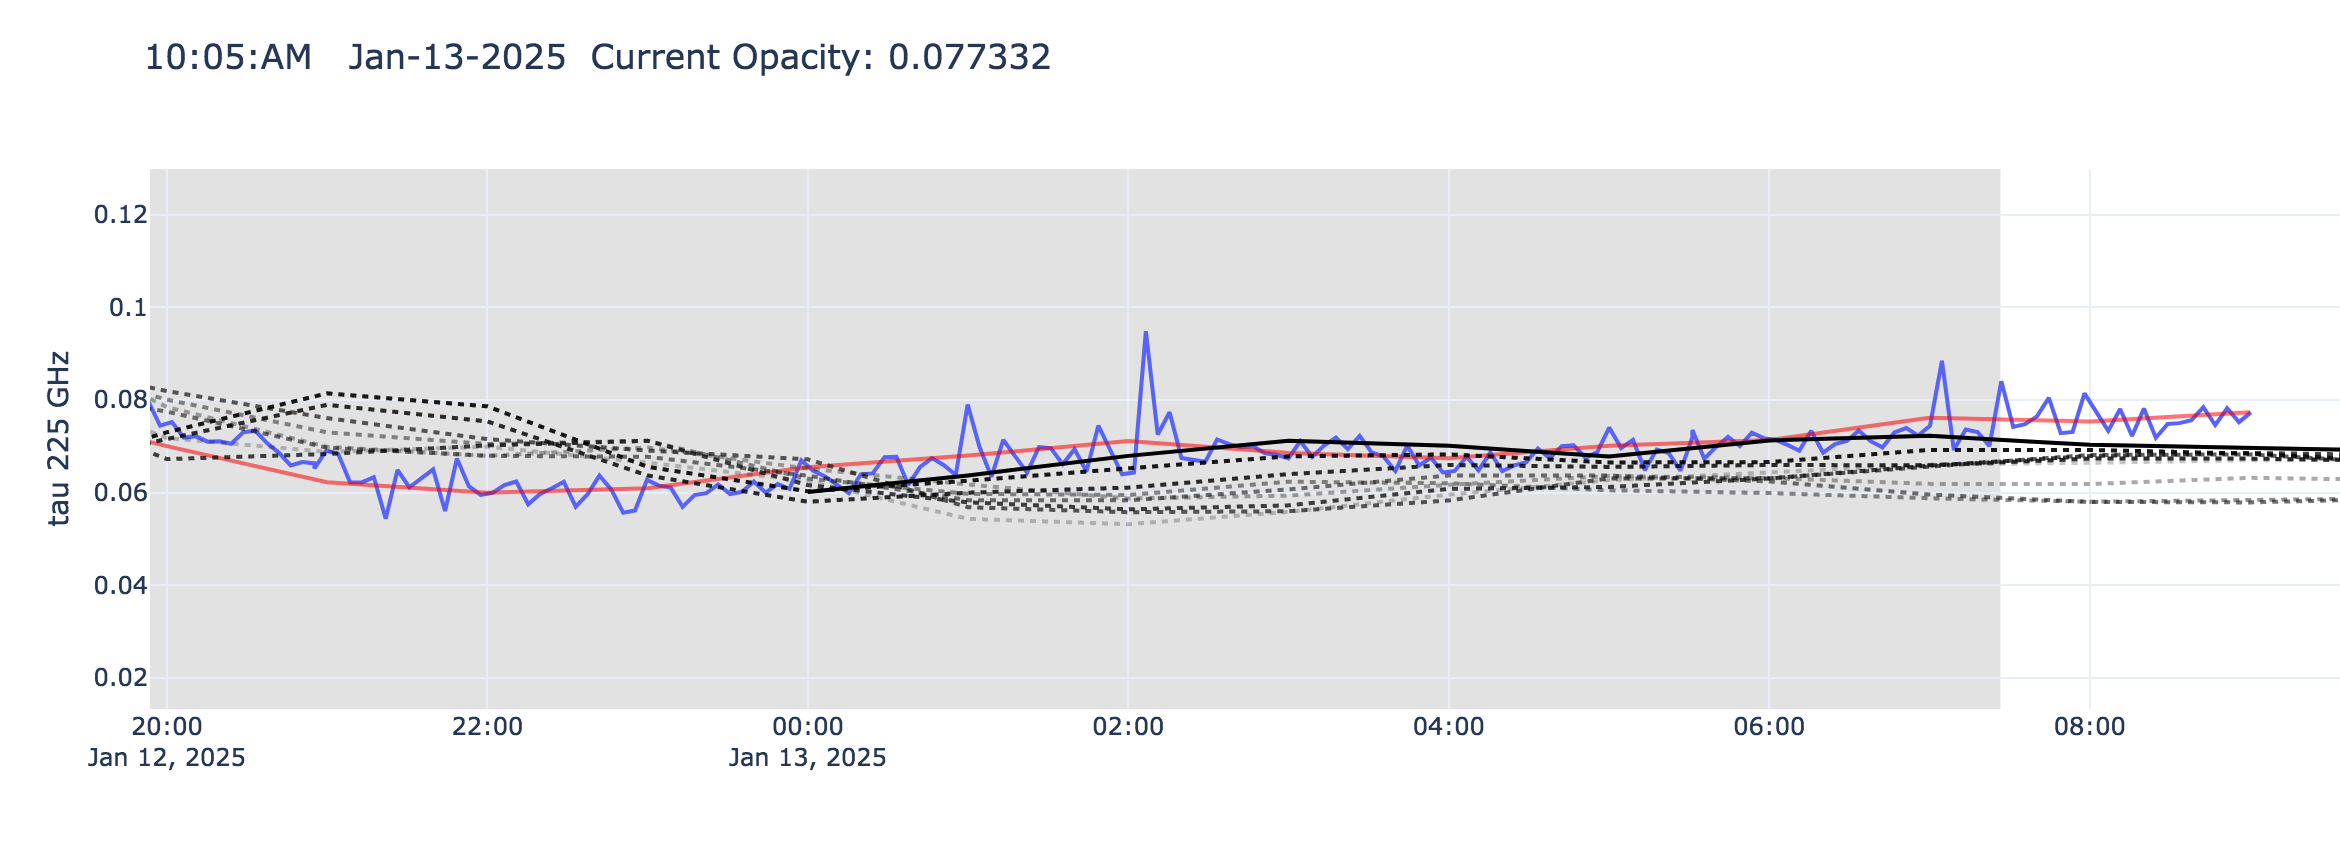Click the 0.02 y-axis tick label
The image size is (2340, 844).
[x=120, y=678]
